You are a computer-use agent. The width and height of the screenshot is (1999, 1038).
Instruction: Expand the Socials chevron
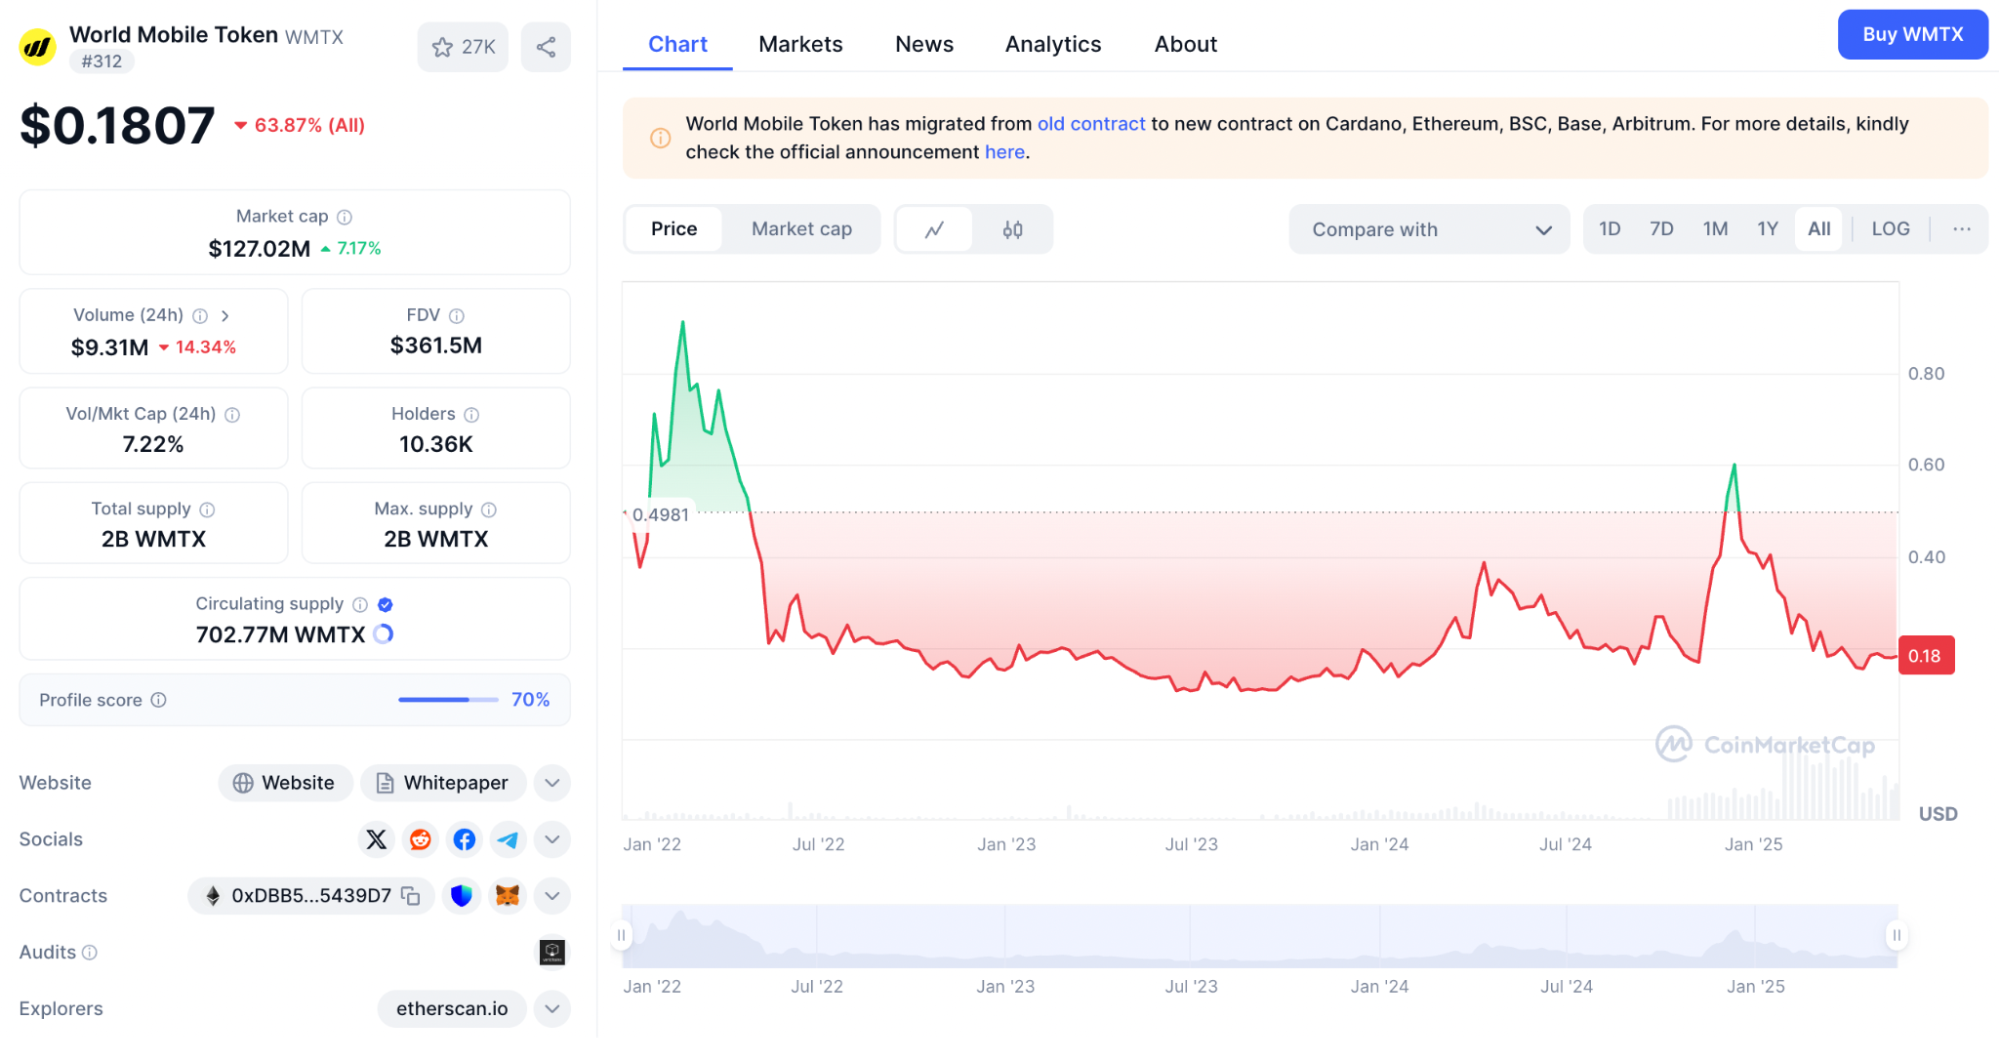click(x=552, y=840)
